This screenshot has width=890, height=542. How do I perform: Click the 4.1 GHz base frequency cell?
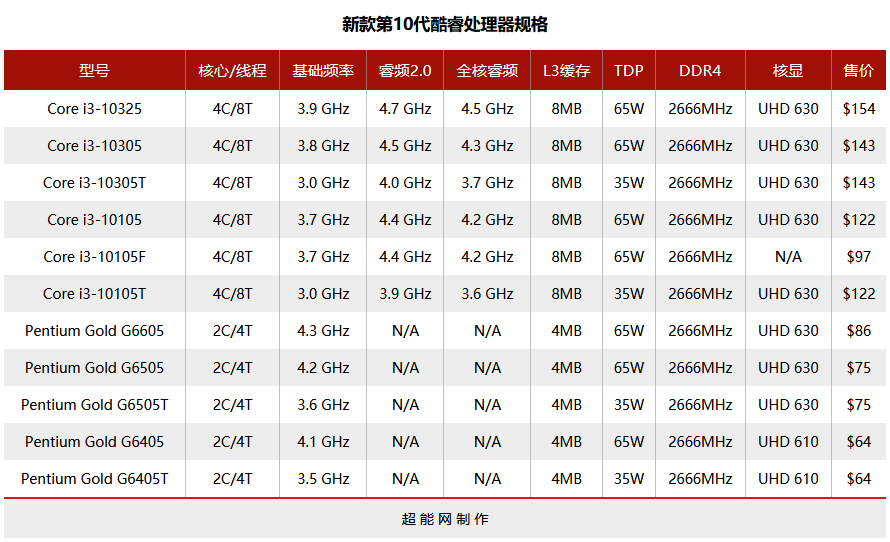323,441
